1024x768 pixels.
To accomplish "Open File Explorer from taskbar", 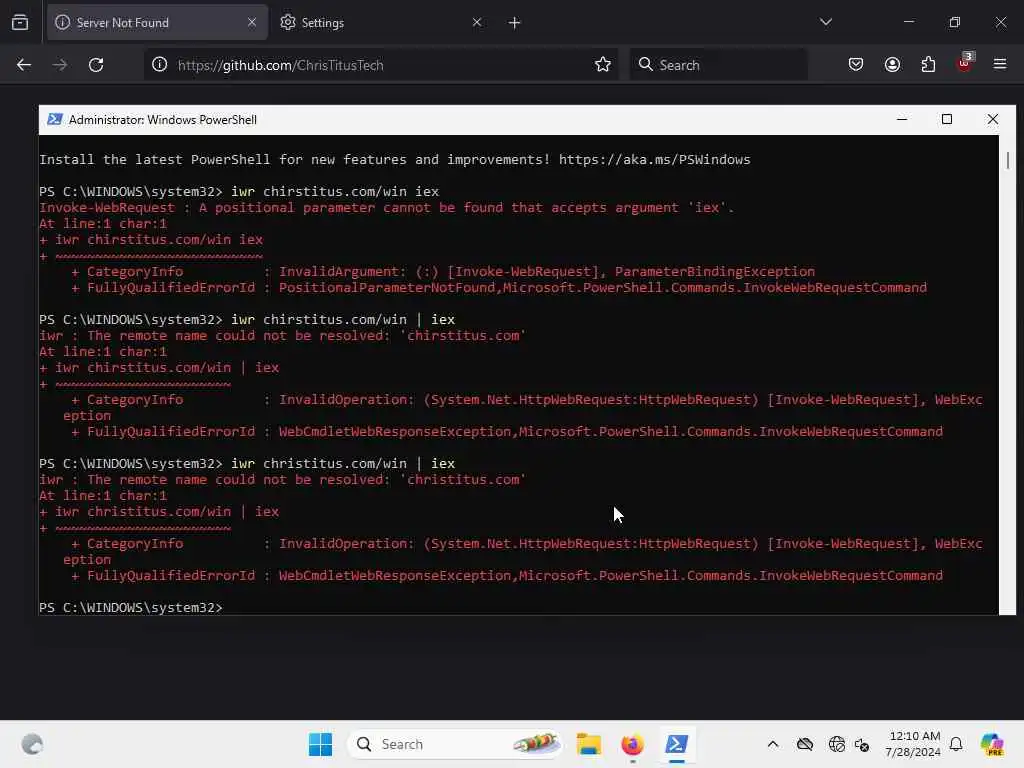I will (x=589, y=744).
